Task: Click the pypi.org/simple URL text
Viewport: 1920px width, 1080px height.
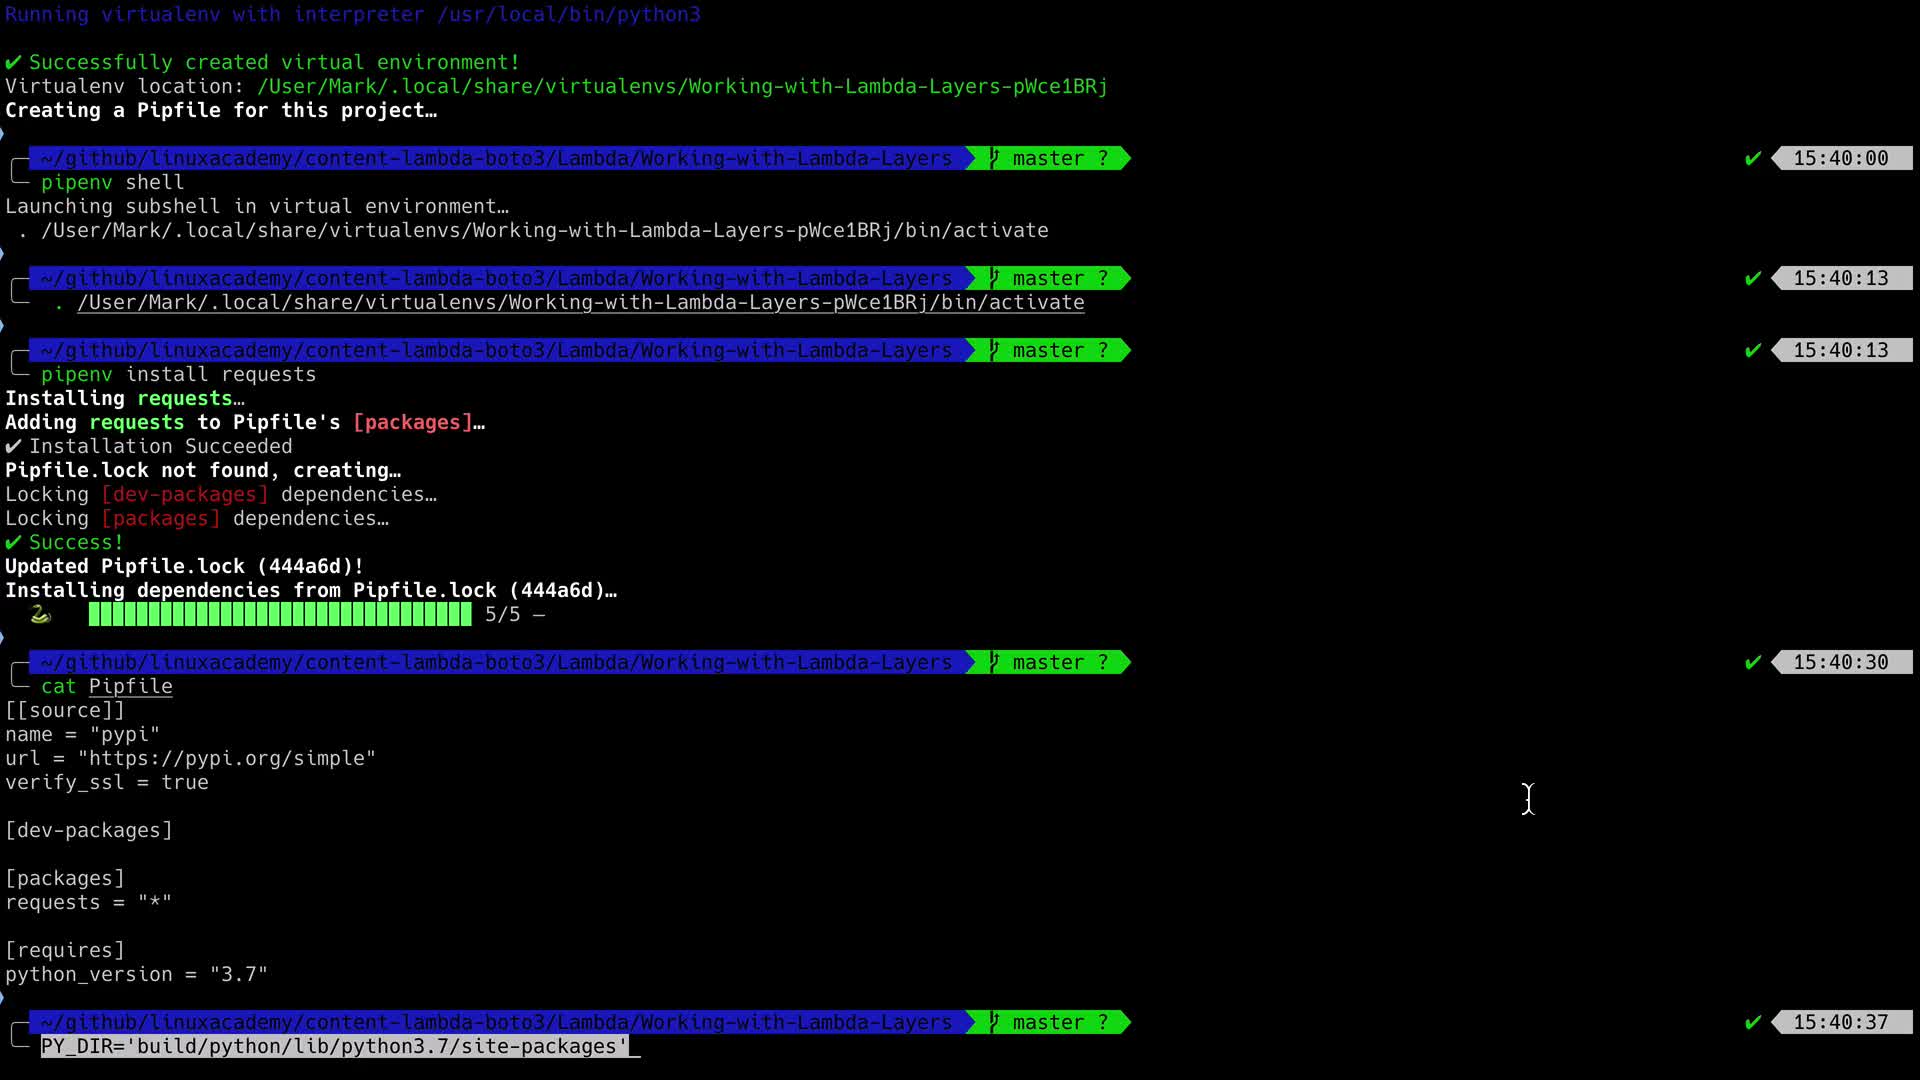Action: pos(227,759)
